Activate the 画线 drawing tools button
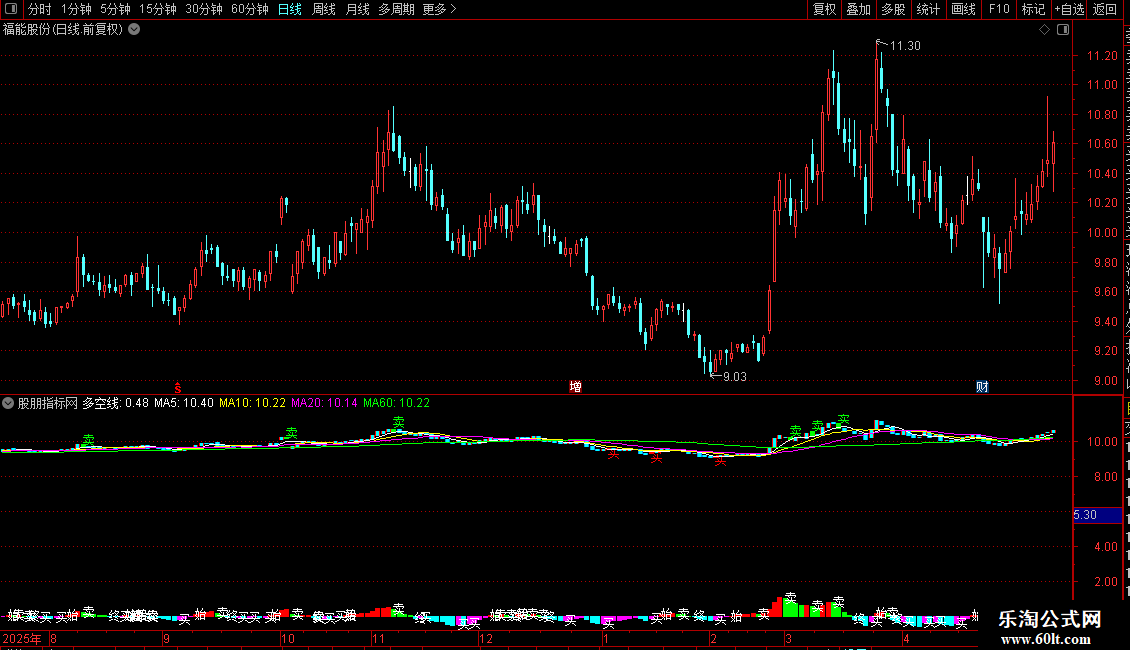Viewport: 1130px width, 650px height. [x=963, y=9]
